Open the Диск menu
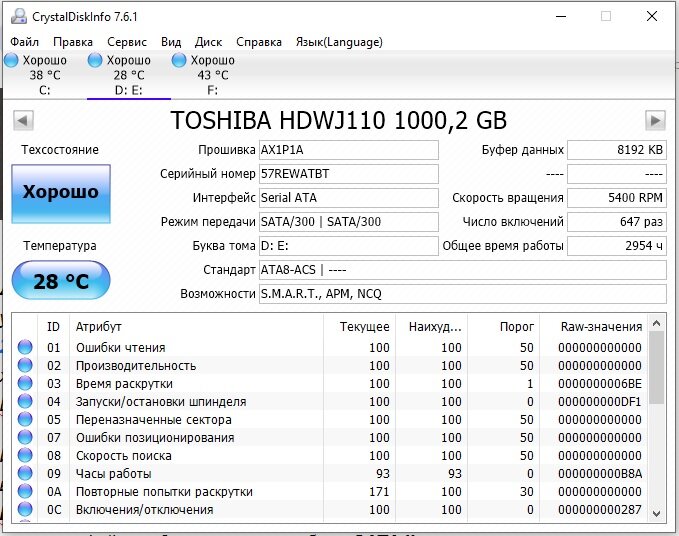 pyautogui.click(x=208, y=42)
